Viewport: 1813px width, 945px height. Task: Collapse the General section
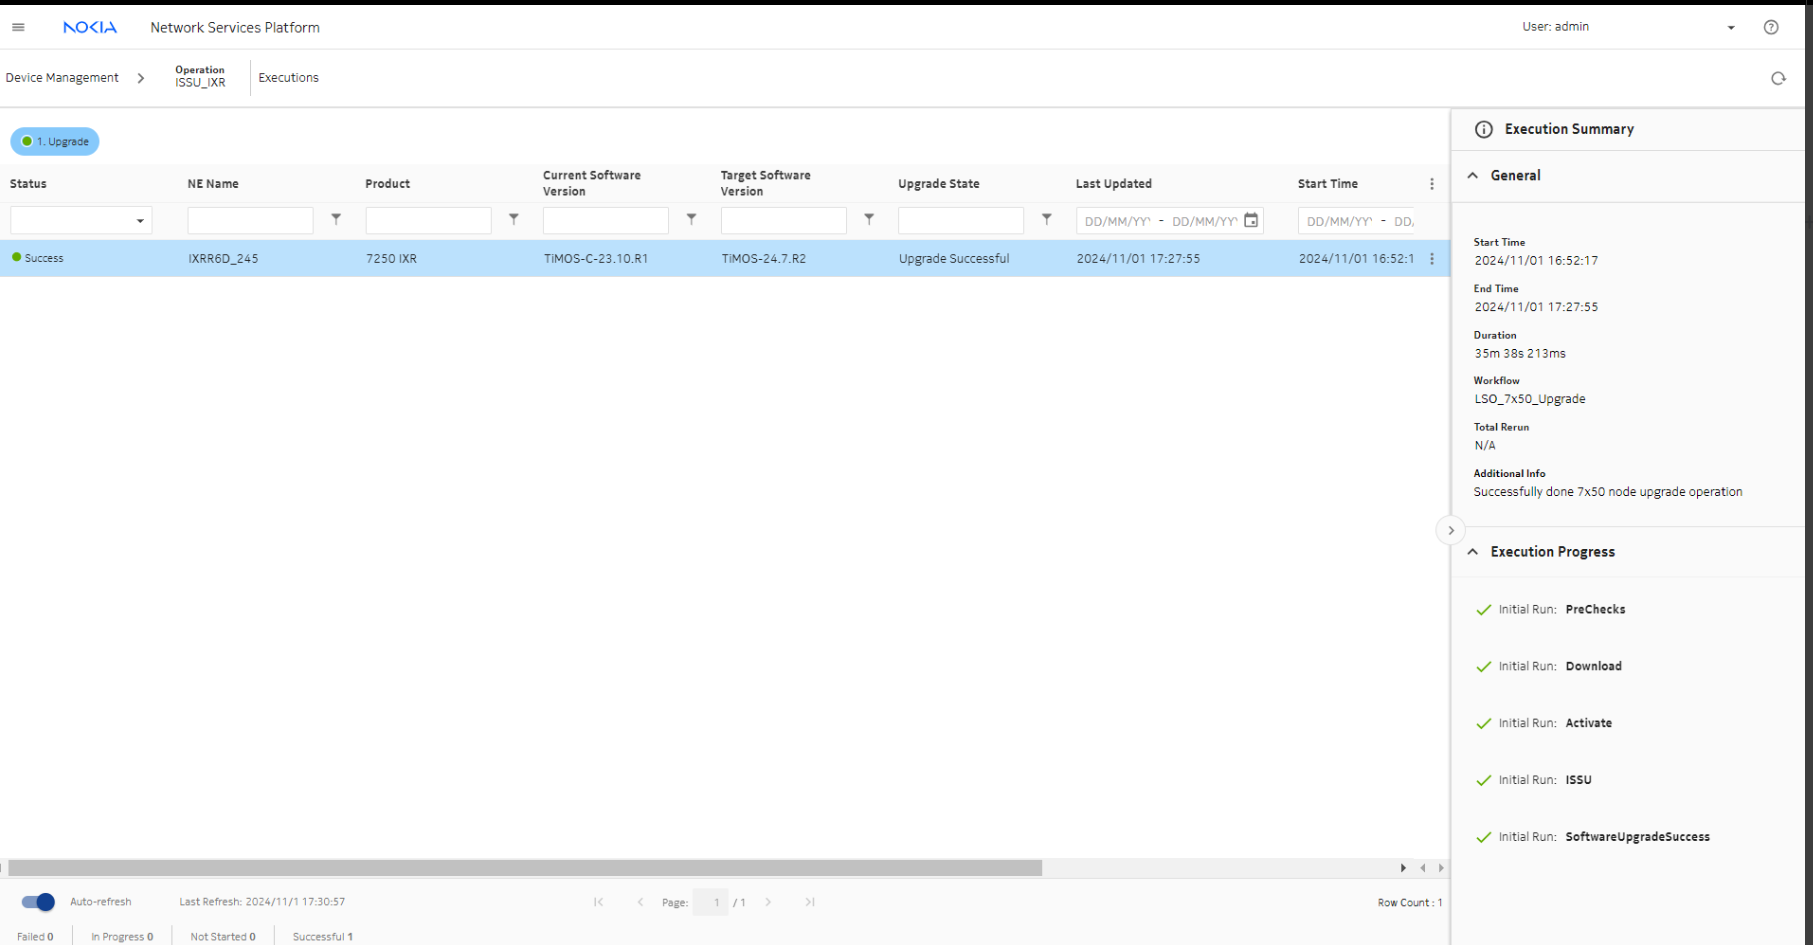[1473, 176]
